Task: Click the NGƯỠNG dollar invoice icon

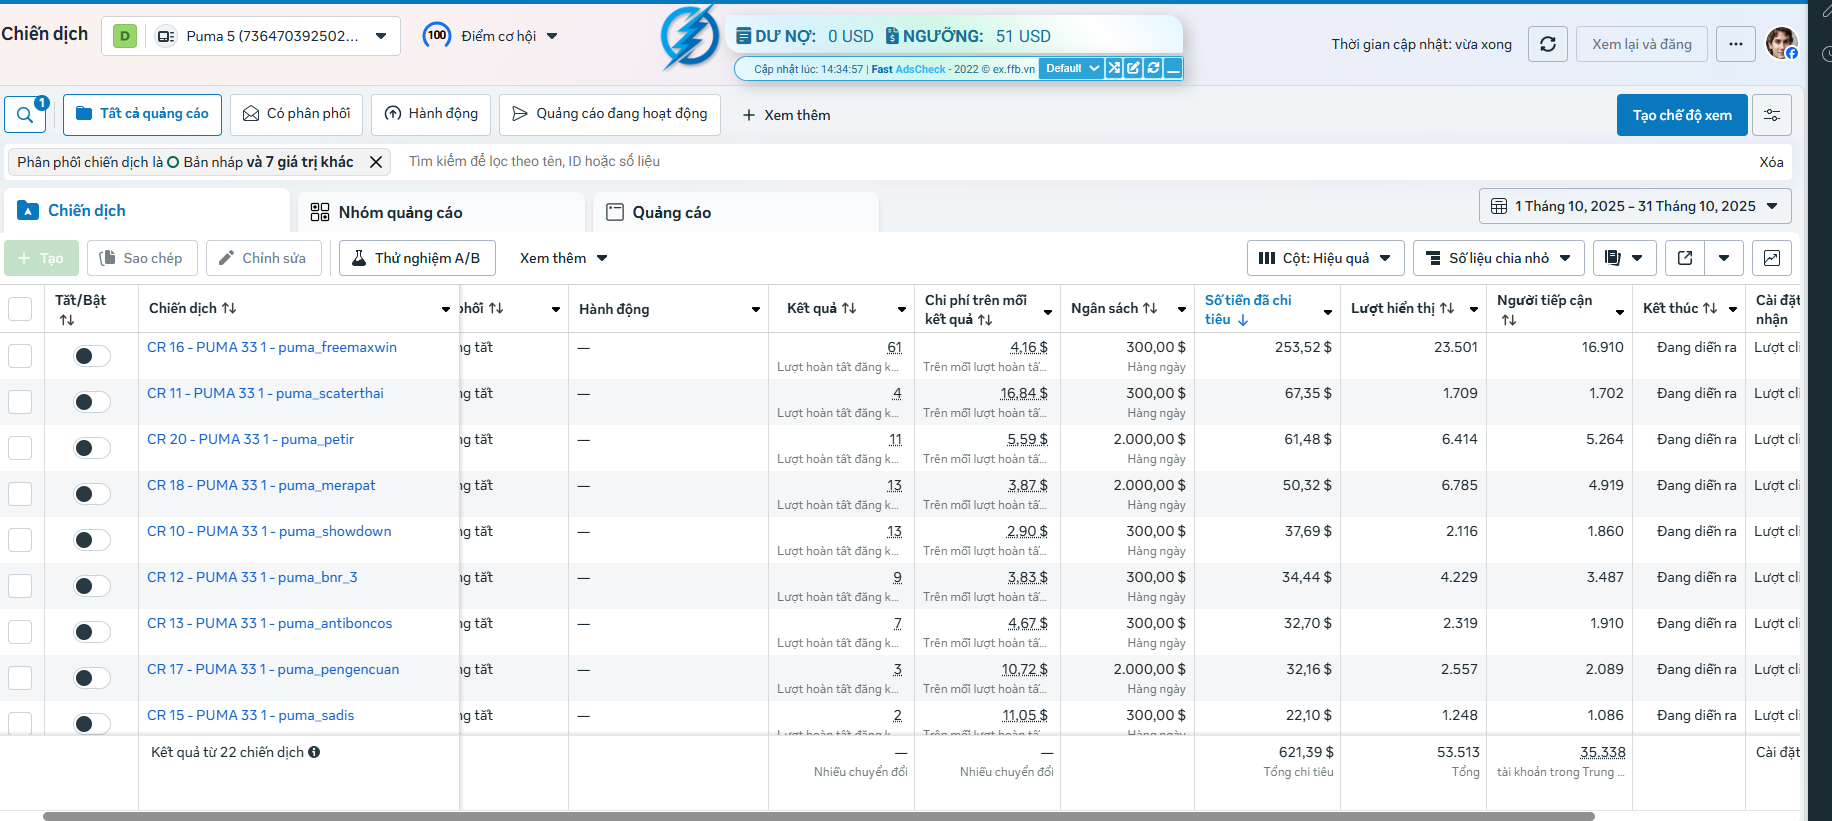Action: (x=892, y=36)
